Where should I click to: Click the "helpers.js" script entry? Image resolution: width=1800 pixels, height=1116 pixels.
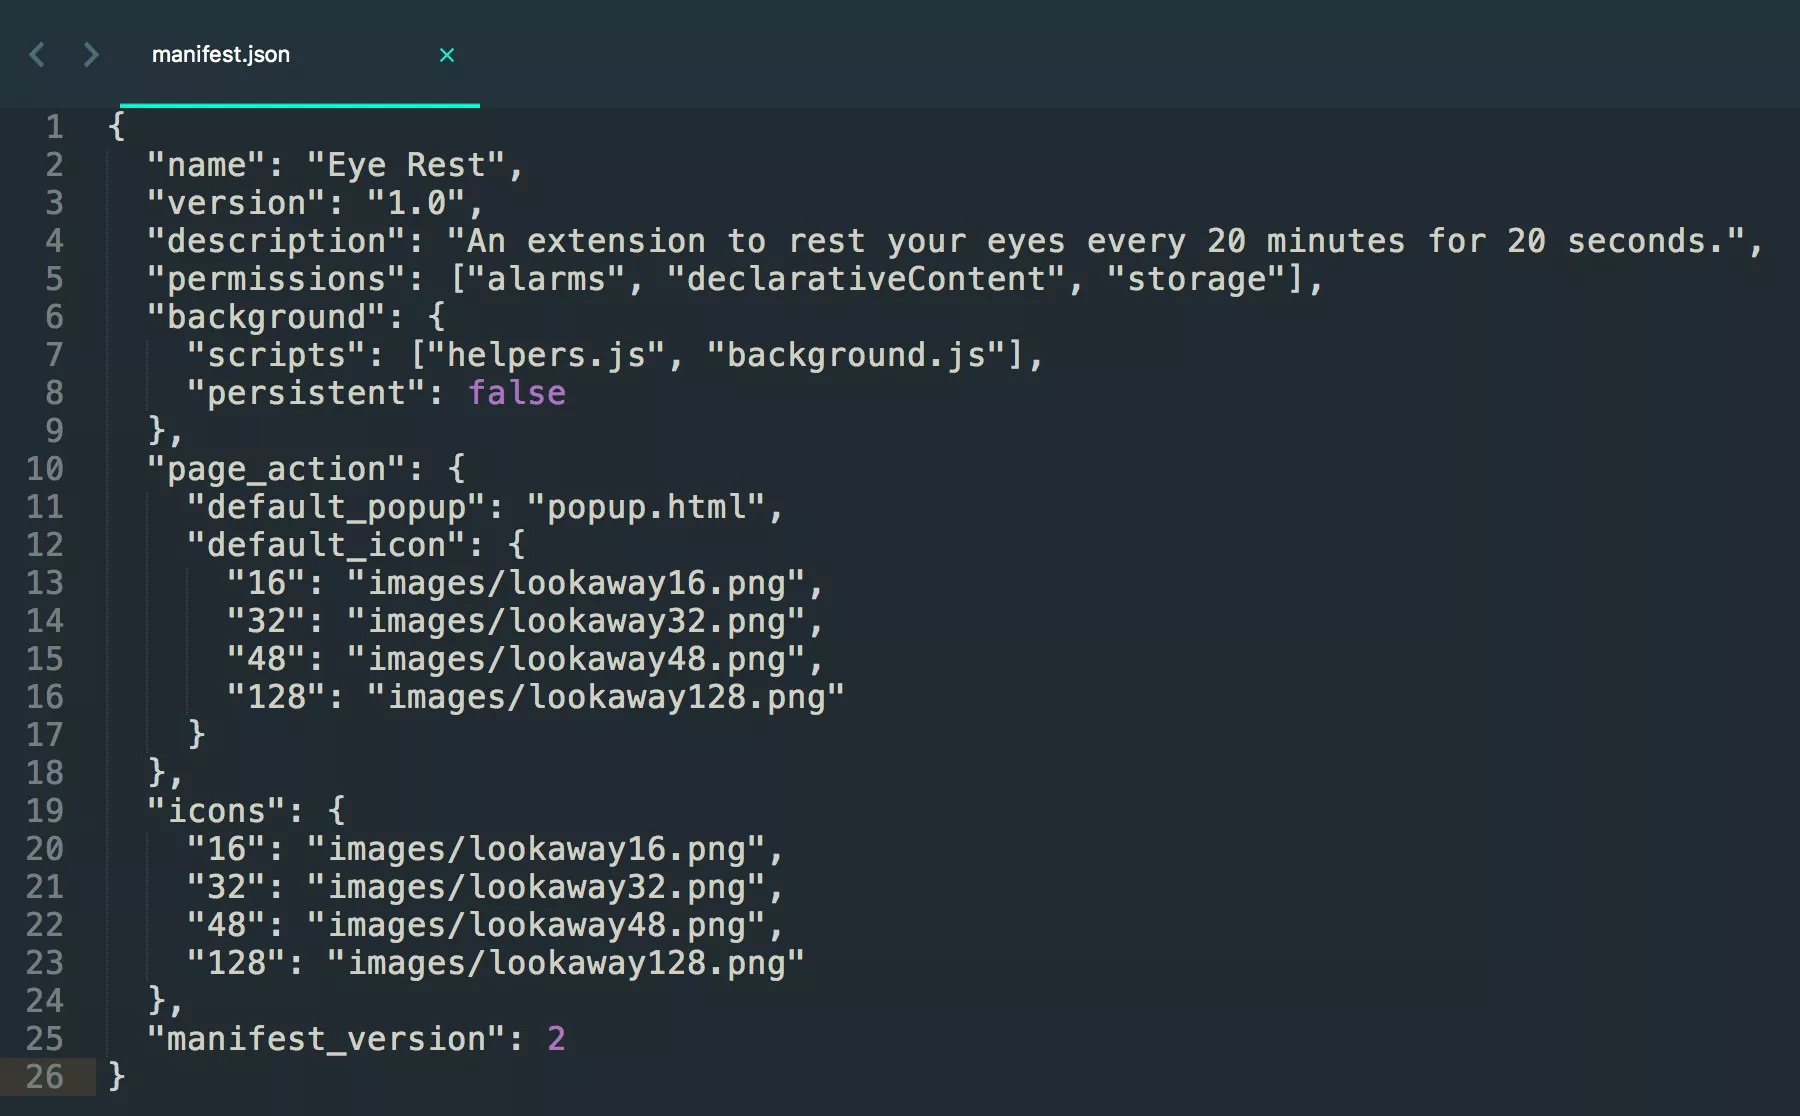pyautogui.click(x=546, y=355)
